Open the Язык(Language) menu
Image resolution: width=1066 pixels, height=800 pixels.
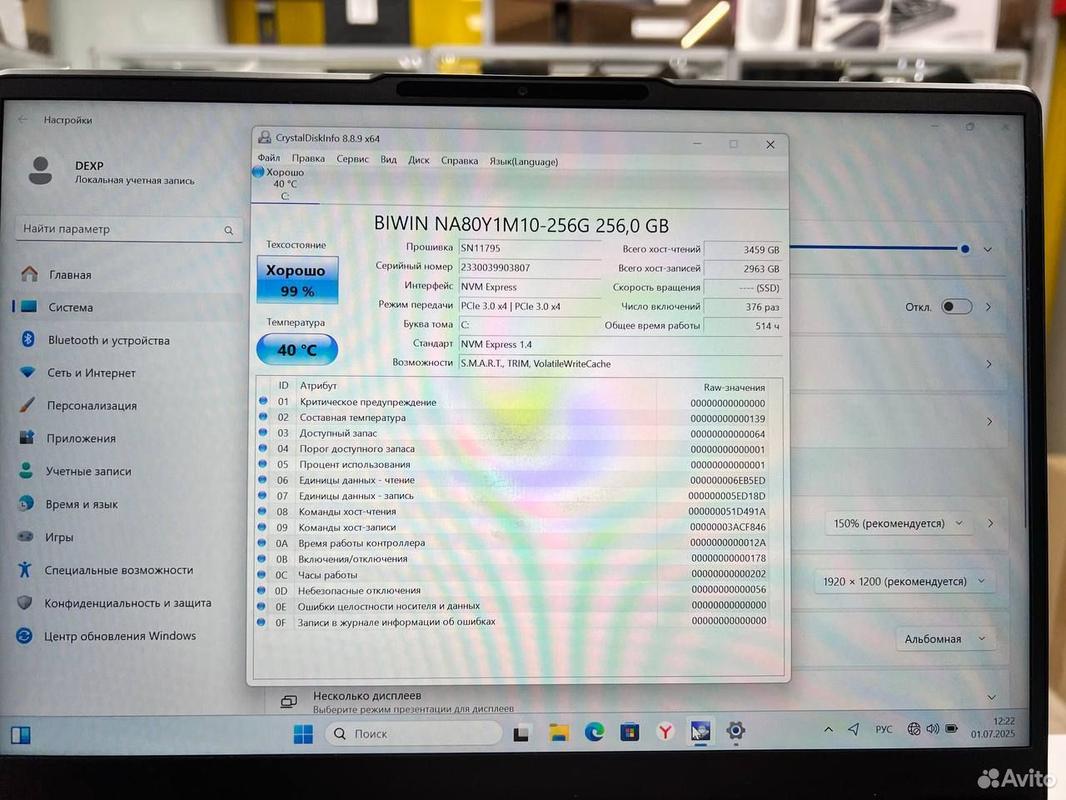tap(523, 162)
